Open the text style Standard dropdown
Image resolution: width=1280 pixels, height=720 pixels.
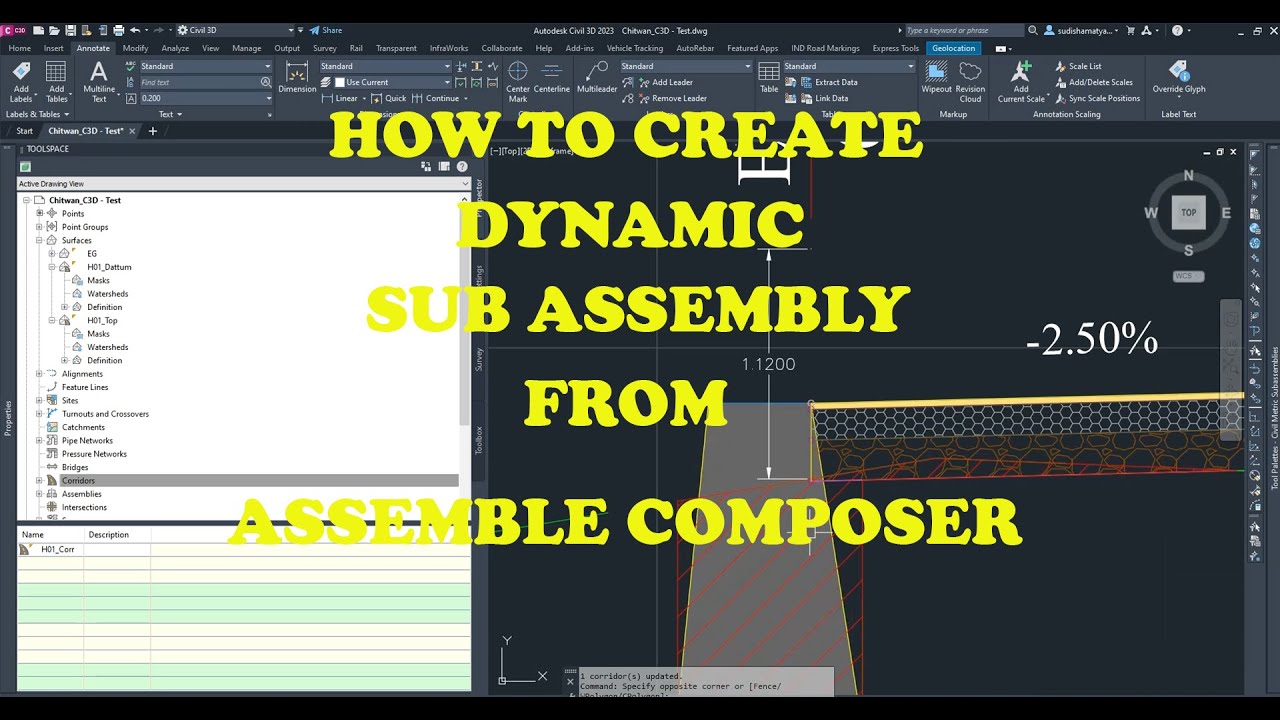[x=206, y=66]
